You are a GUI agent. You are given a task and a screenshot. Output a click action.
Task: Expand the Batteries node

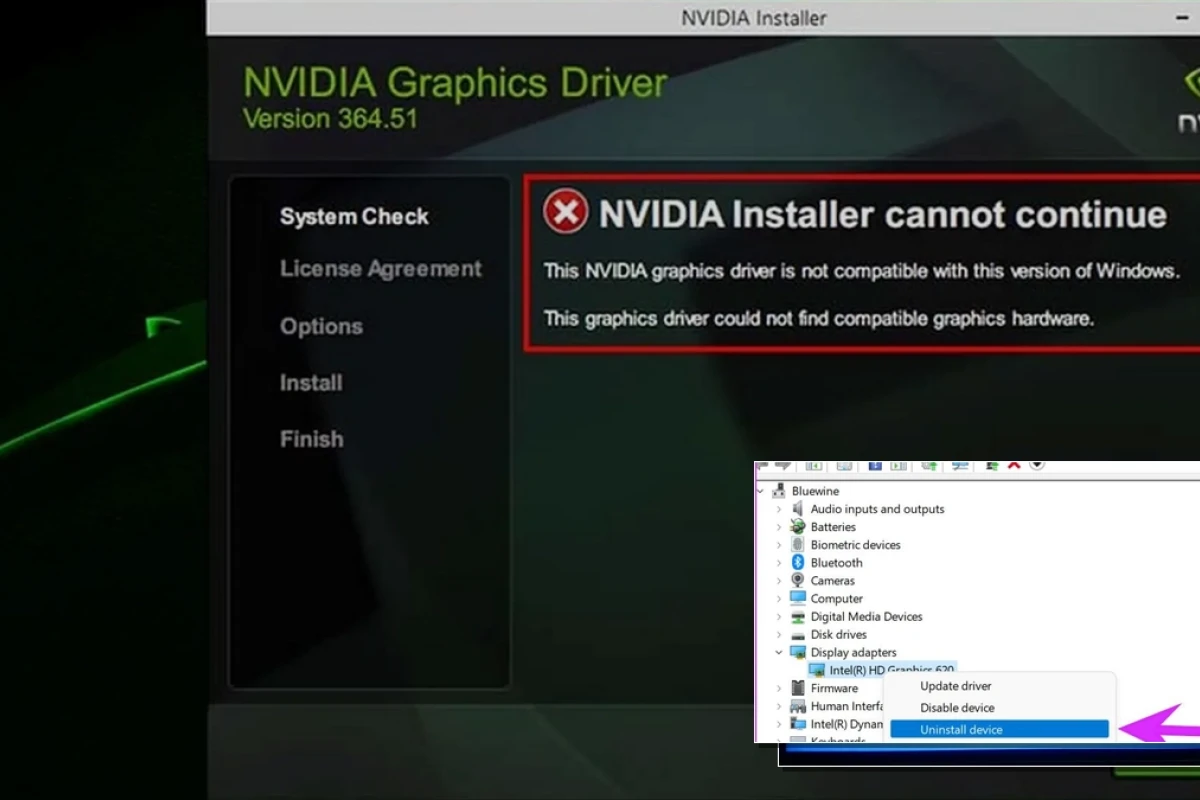[780, 527]
